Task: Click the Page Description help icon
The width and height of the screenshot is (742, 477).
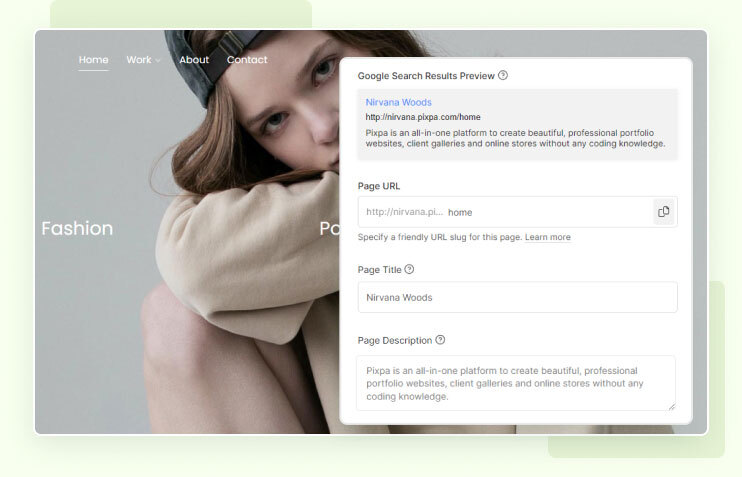Action: [440, 340]
